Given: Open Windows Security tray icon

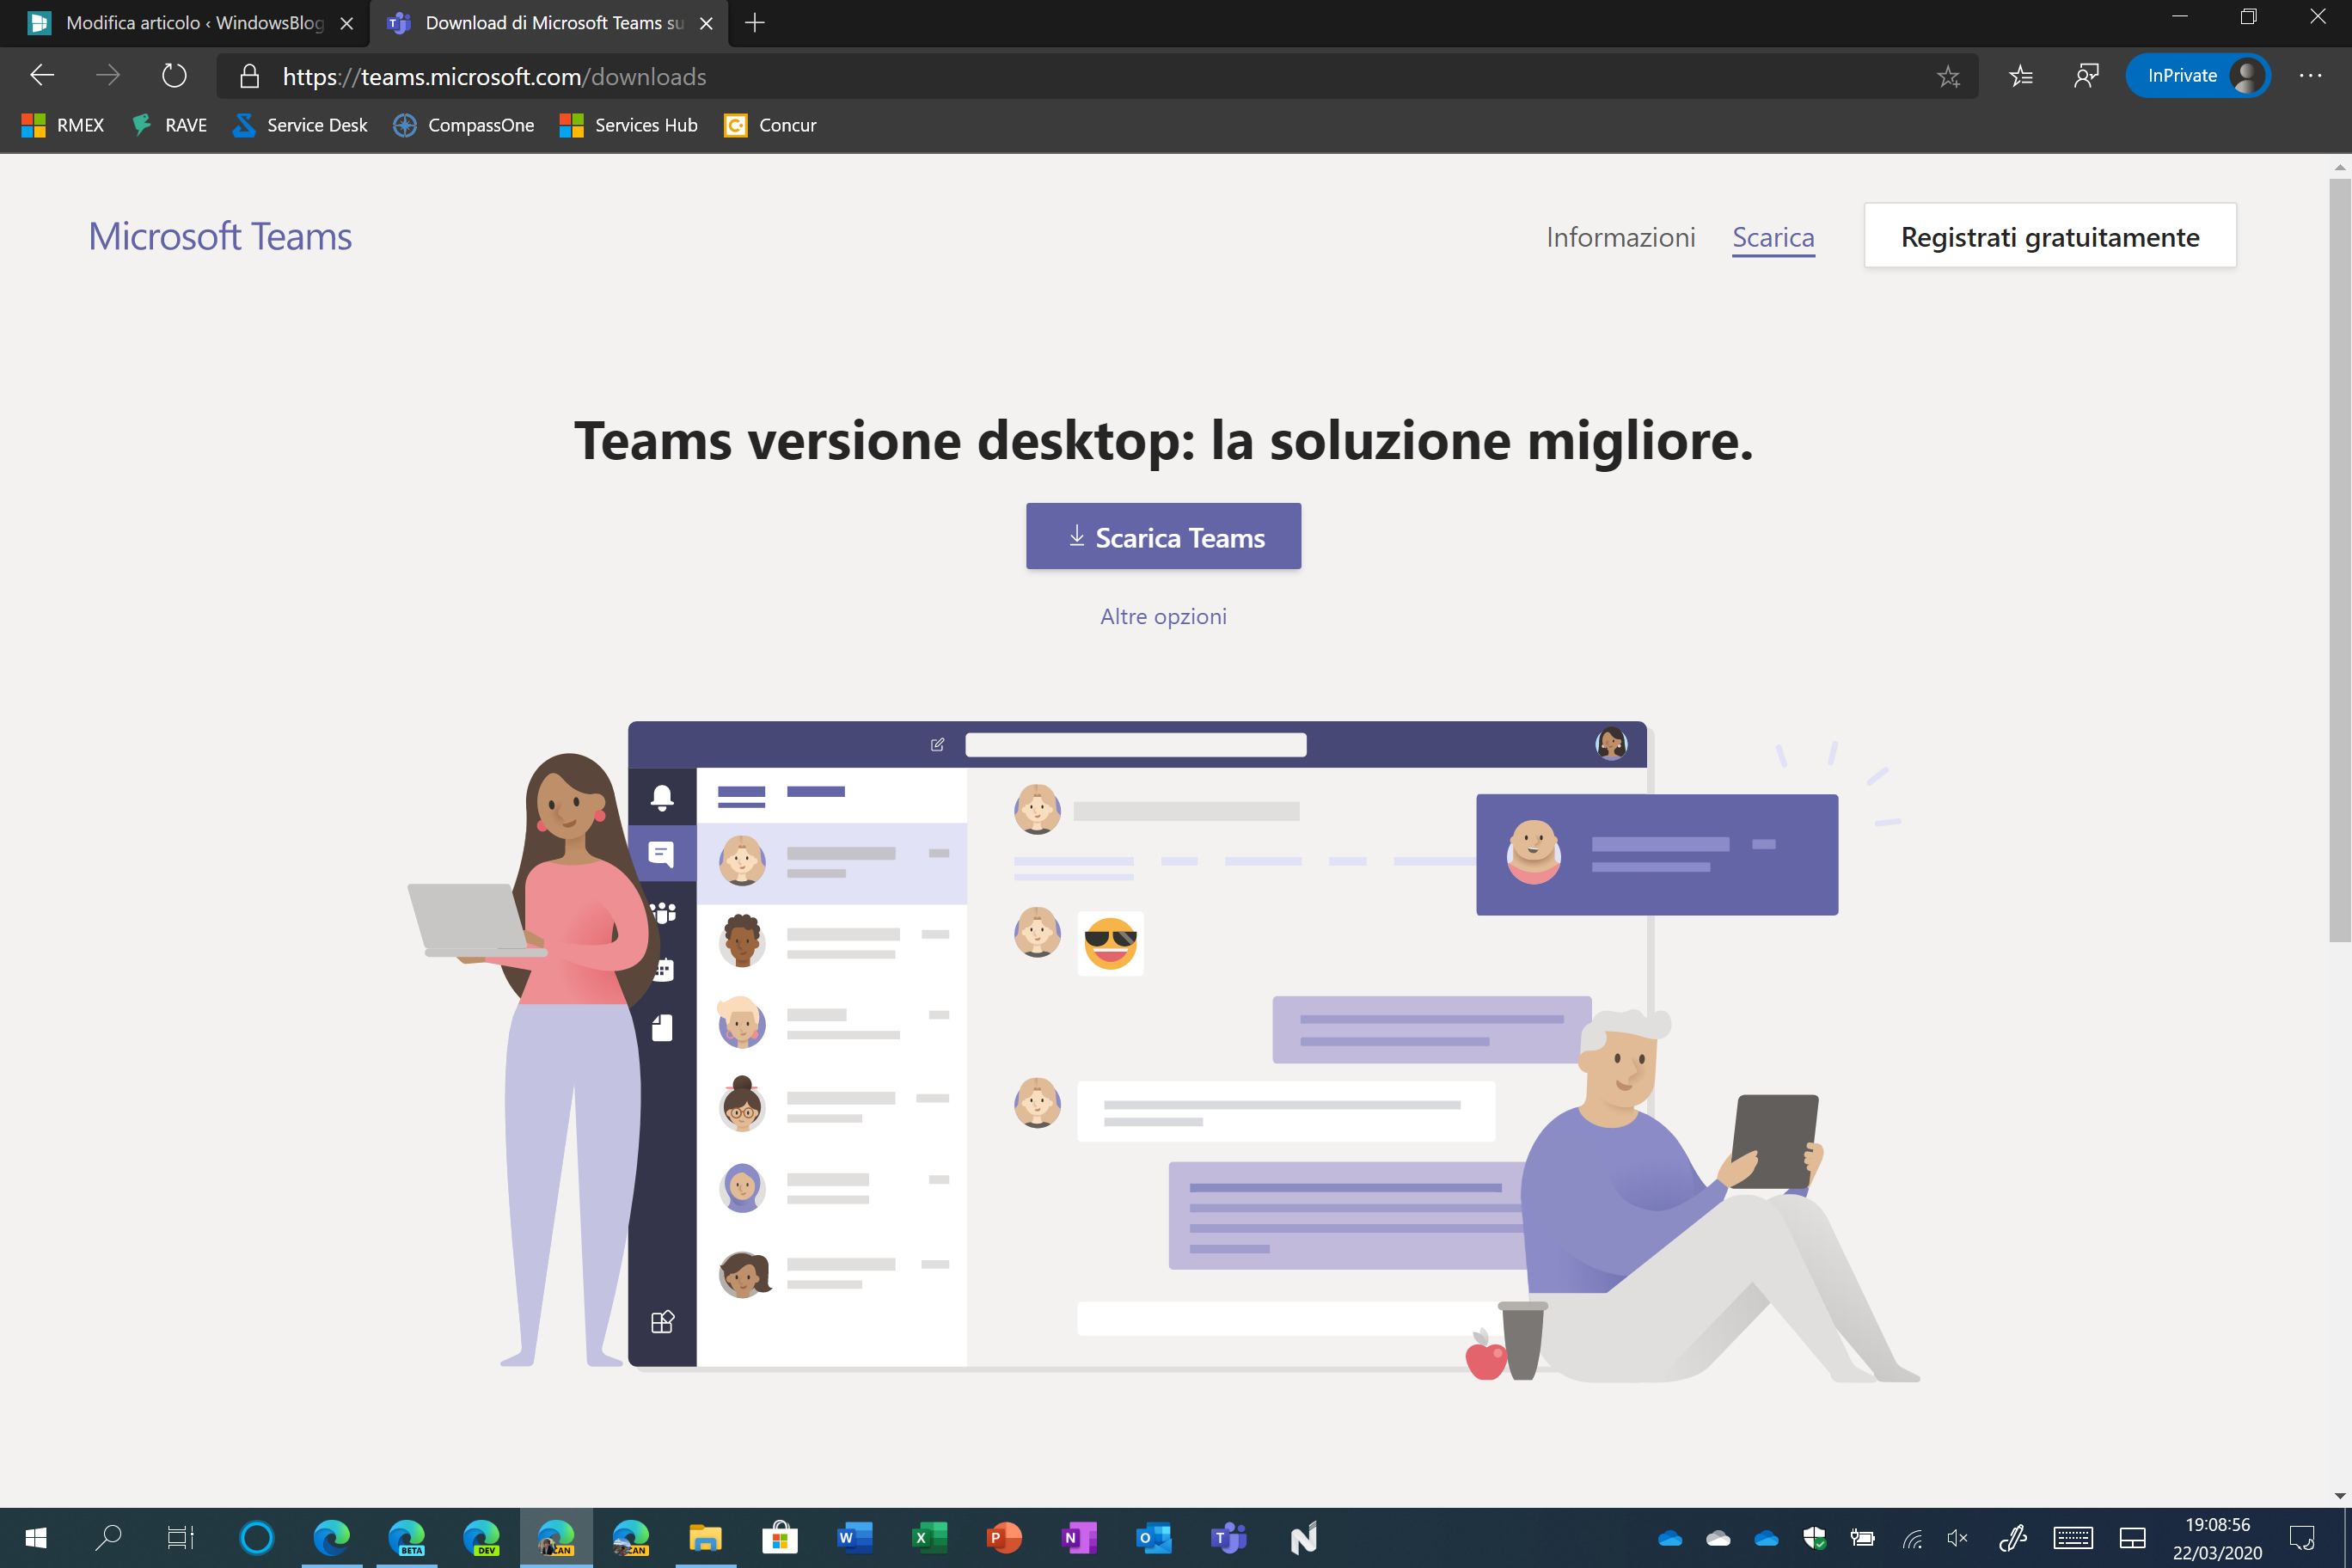Looking at the screenshot, I should pos(1815,1538).
